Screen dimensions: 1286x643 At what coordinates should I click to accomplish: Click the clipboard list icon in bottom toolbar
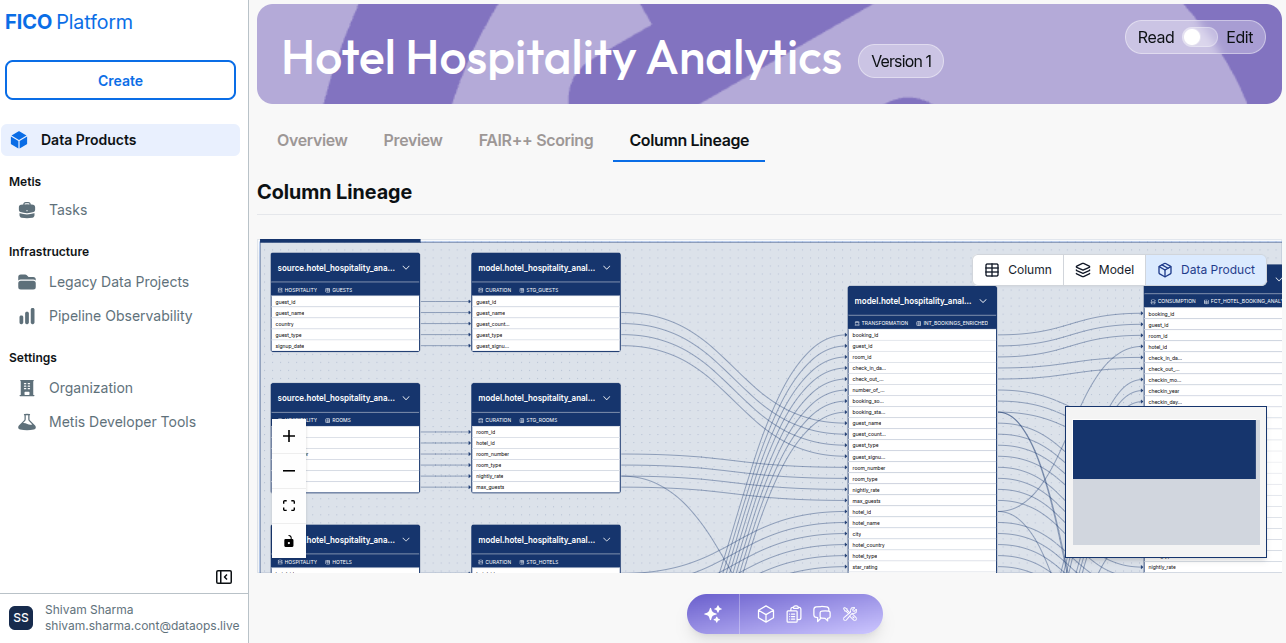(x=794, y=614)
